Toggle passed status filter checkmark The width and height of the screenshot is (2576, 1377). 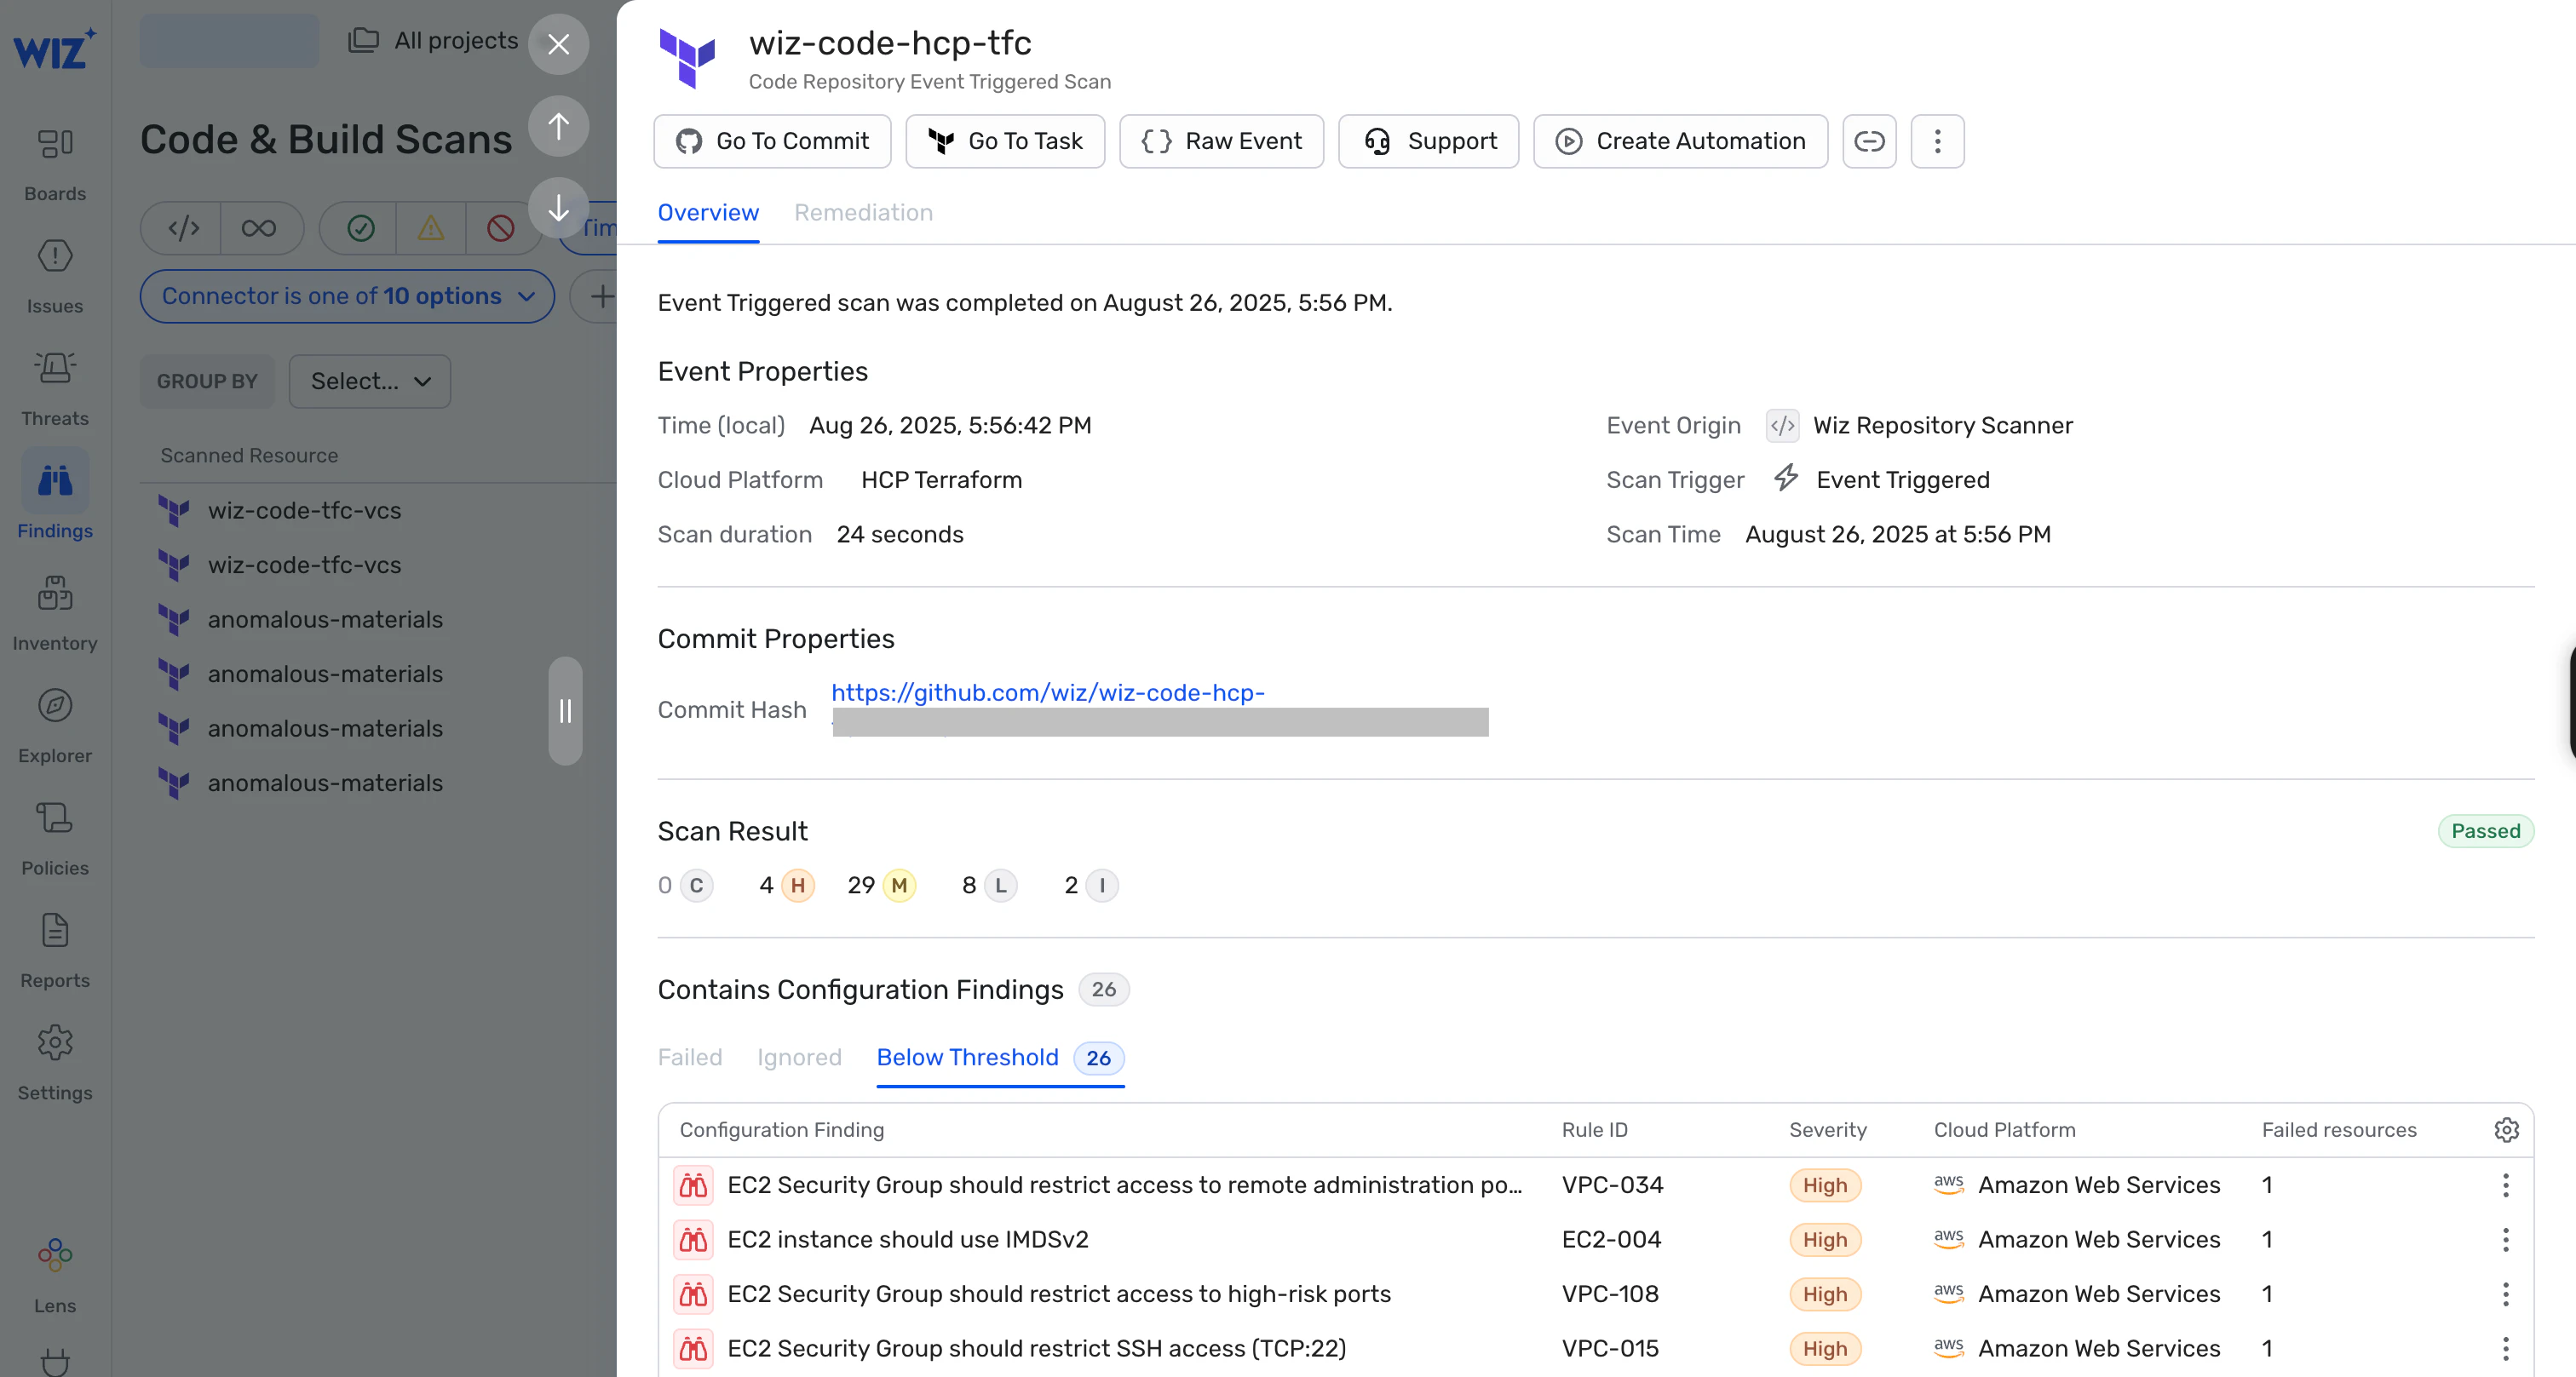pos(360,228)
